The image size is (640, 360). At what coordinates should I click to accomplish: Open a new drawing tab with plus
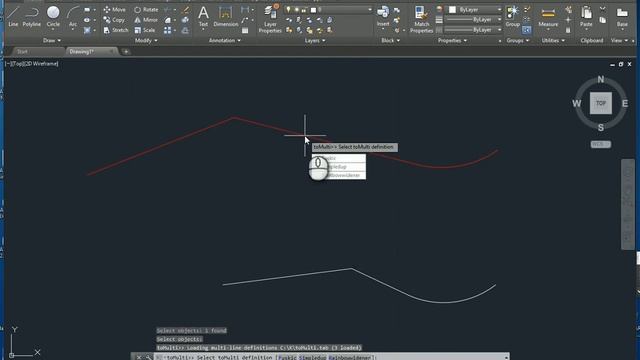[x=126, y=52]
